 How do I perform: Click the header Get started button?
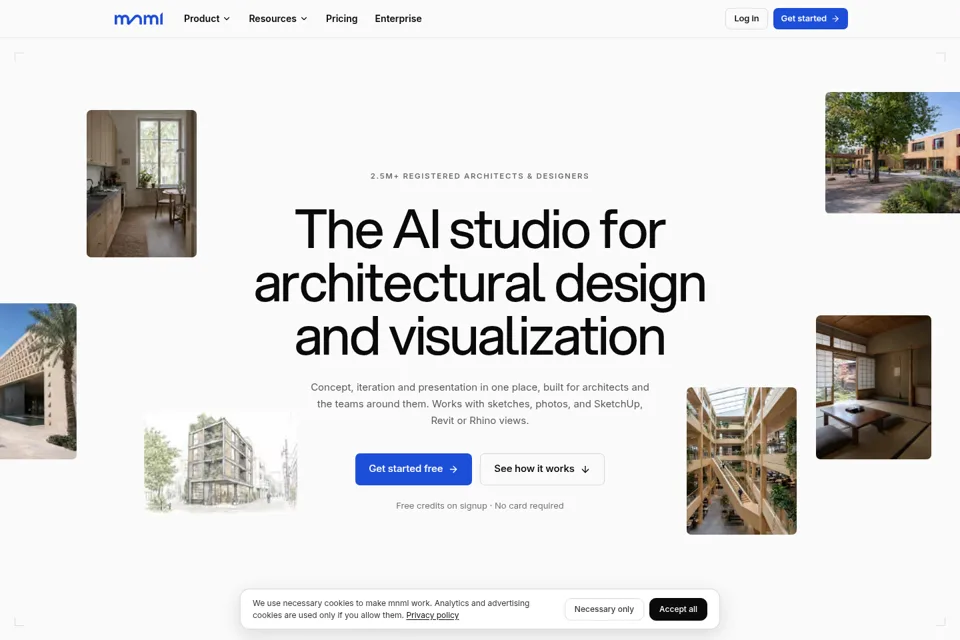click(810, 19)
